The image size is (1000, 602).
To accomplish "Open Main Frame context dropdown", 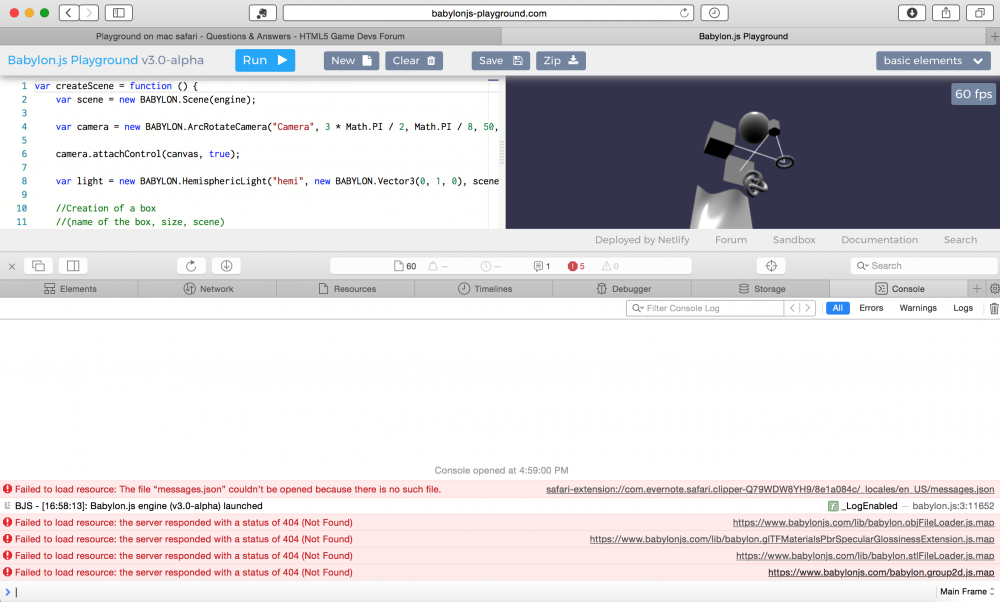I will coord(967,592).
